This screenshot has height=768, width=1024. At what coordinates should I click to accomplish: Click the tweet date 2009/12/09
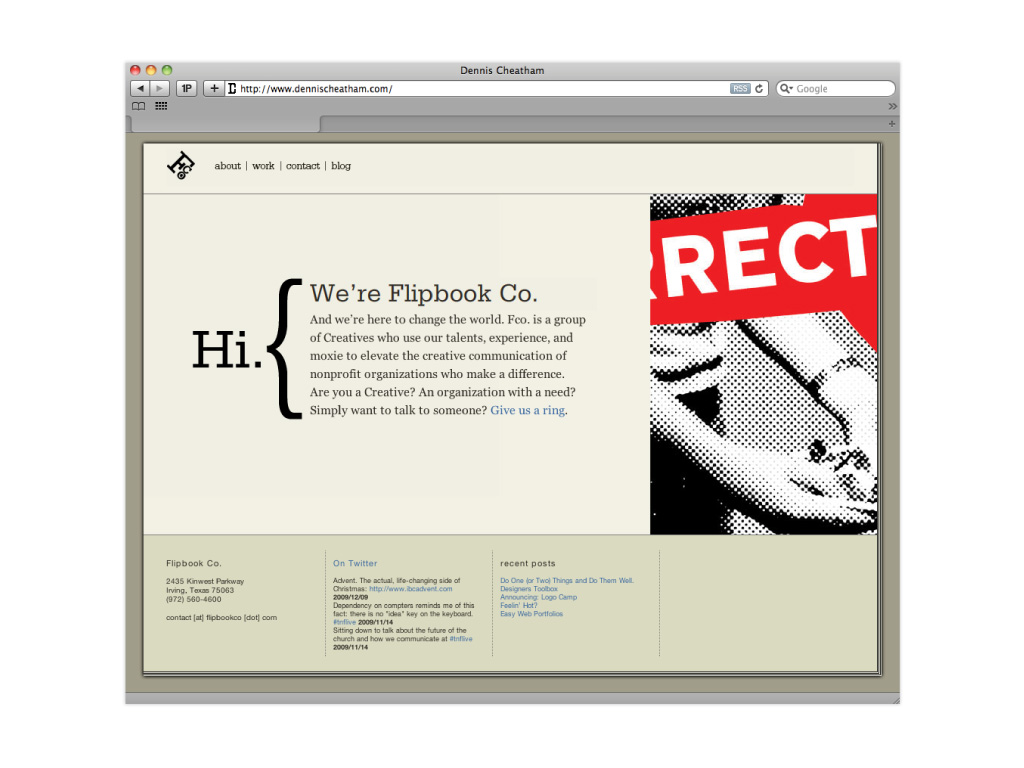tap(351, 597)
